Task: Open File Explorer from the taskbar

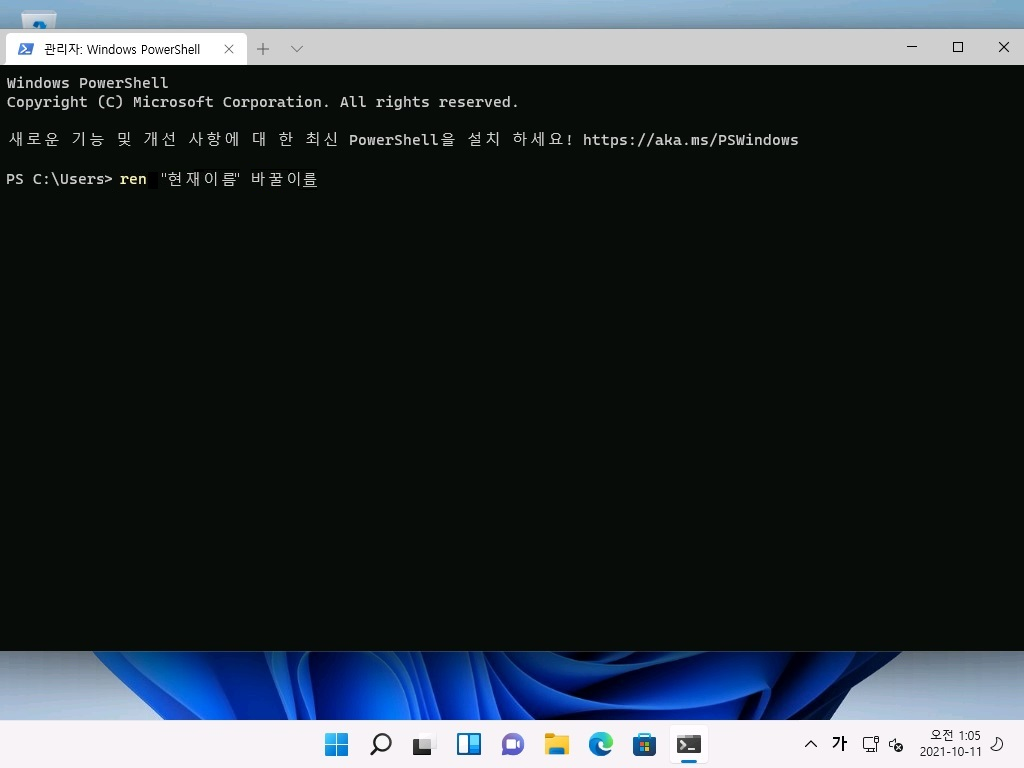Action: [556, 744]
